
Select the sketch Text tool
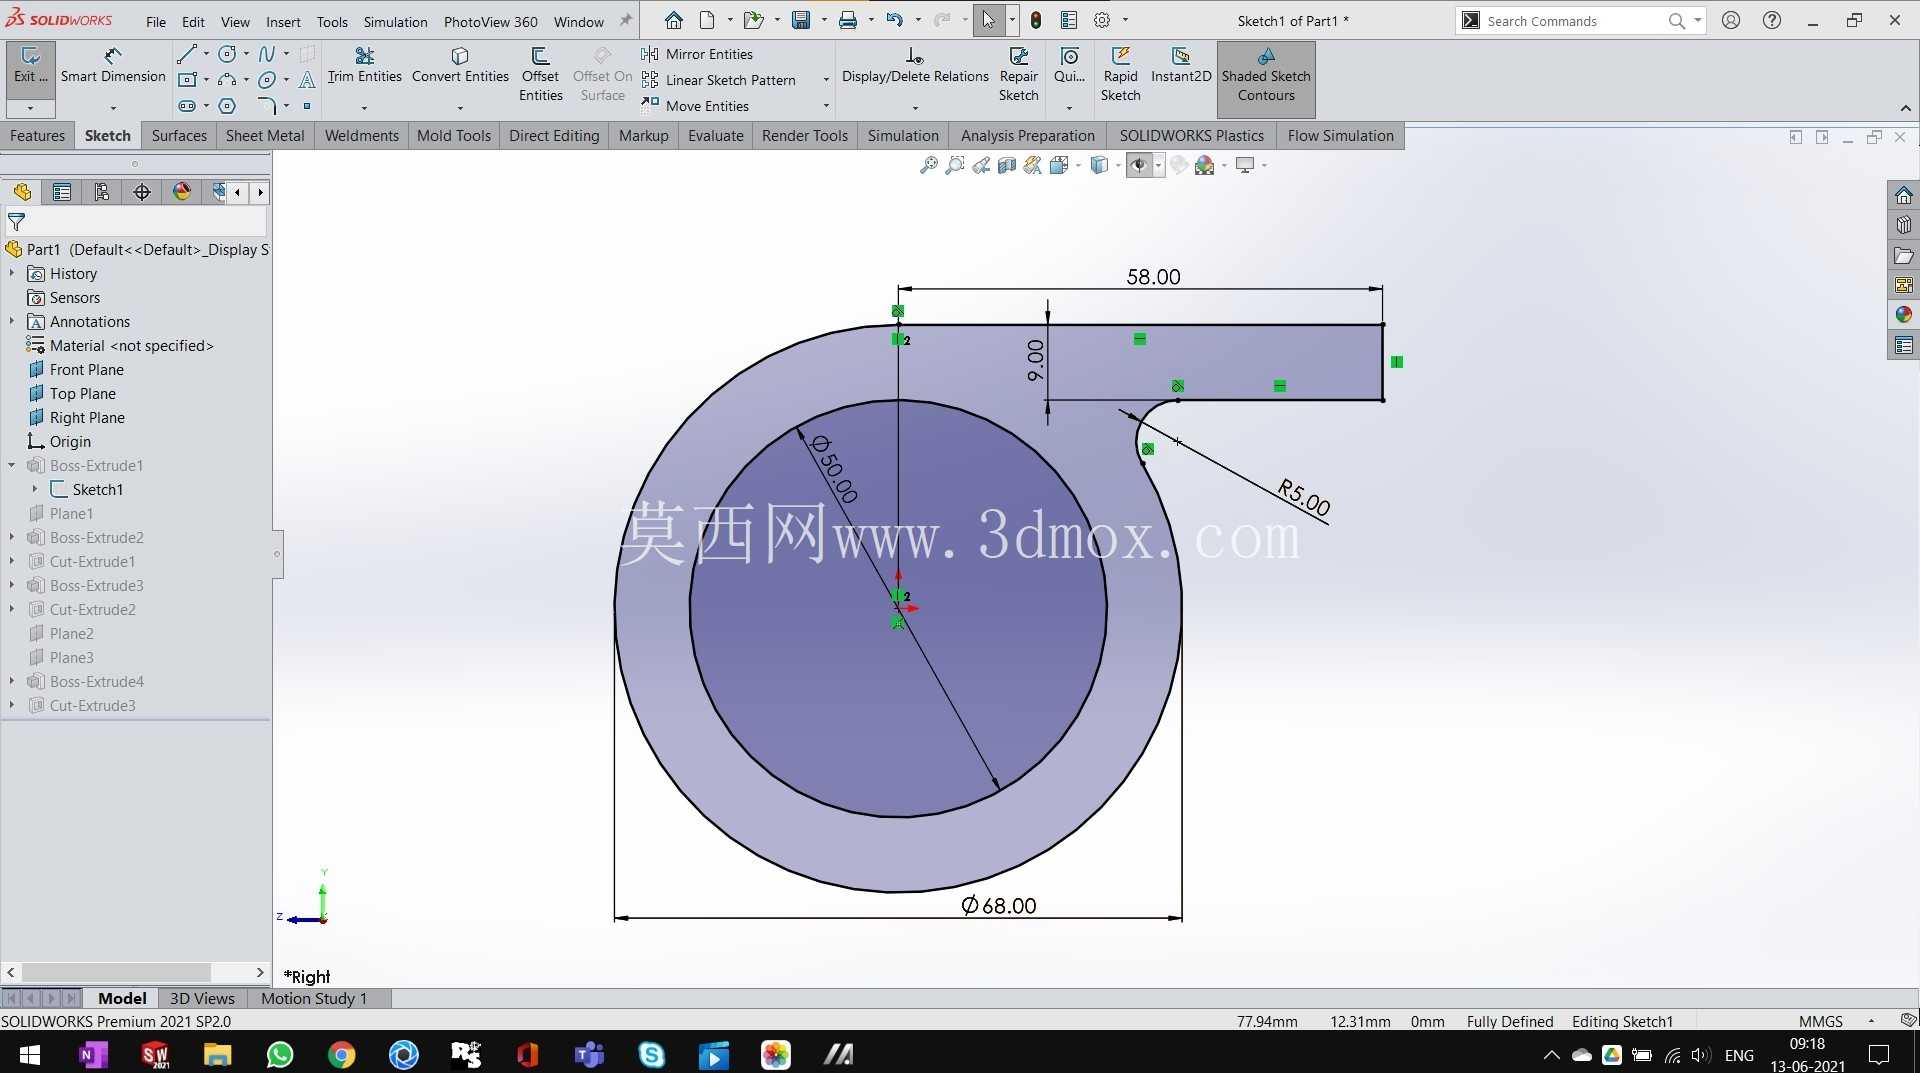307,80
